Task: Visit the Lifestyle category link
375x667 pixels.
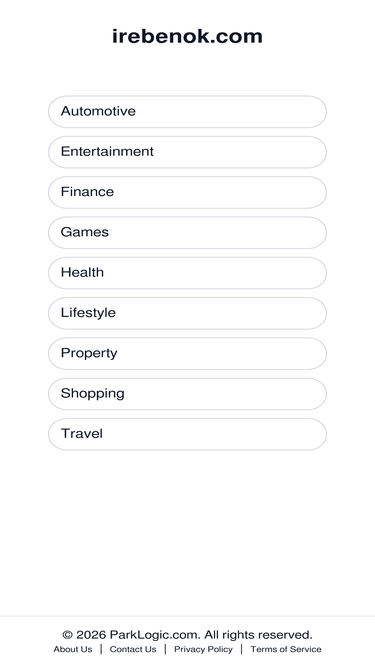Action: pyautogui.click(x=187, y=313)
